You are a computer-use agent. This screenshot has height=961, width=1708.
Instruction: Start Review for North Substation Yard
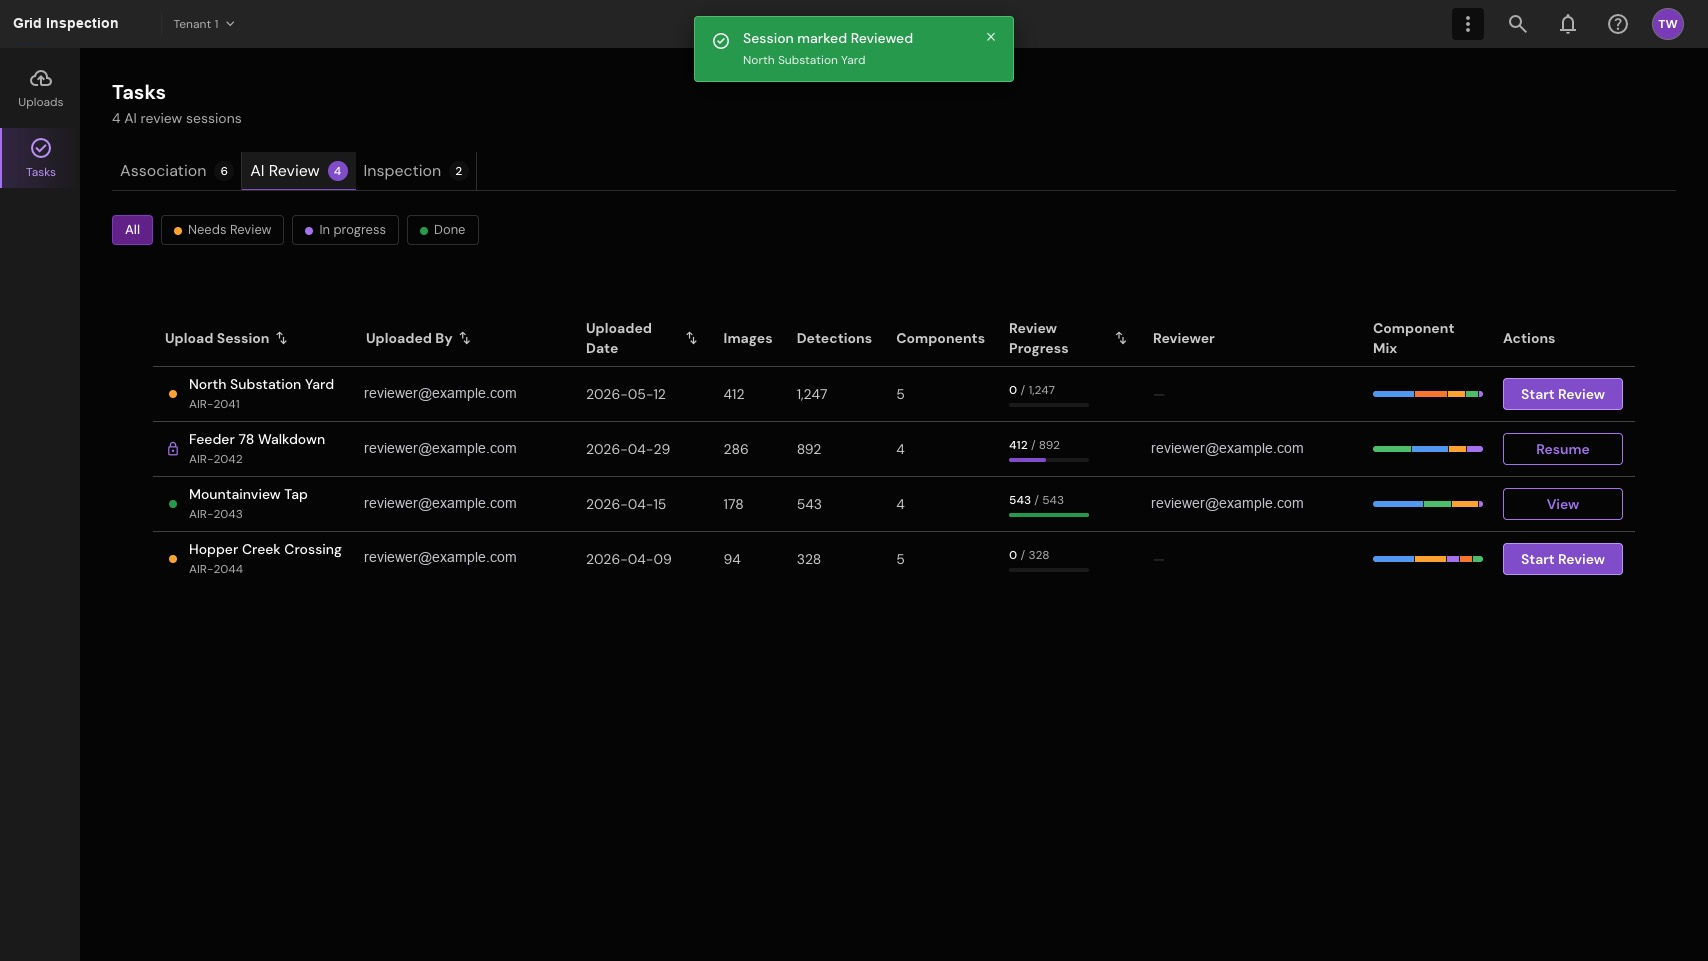pos(1562,394)
